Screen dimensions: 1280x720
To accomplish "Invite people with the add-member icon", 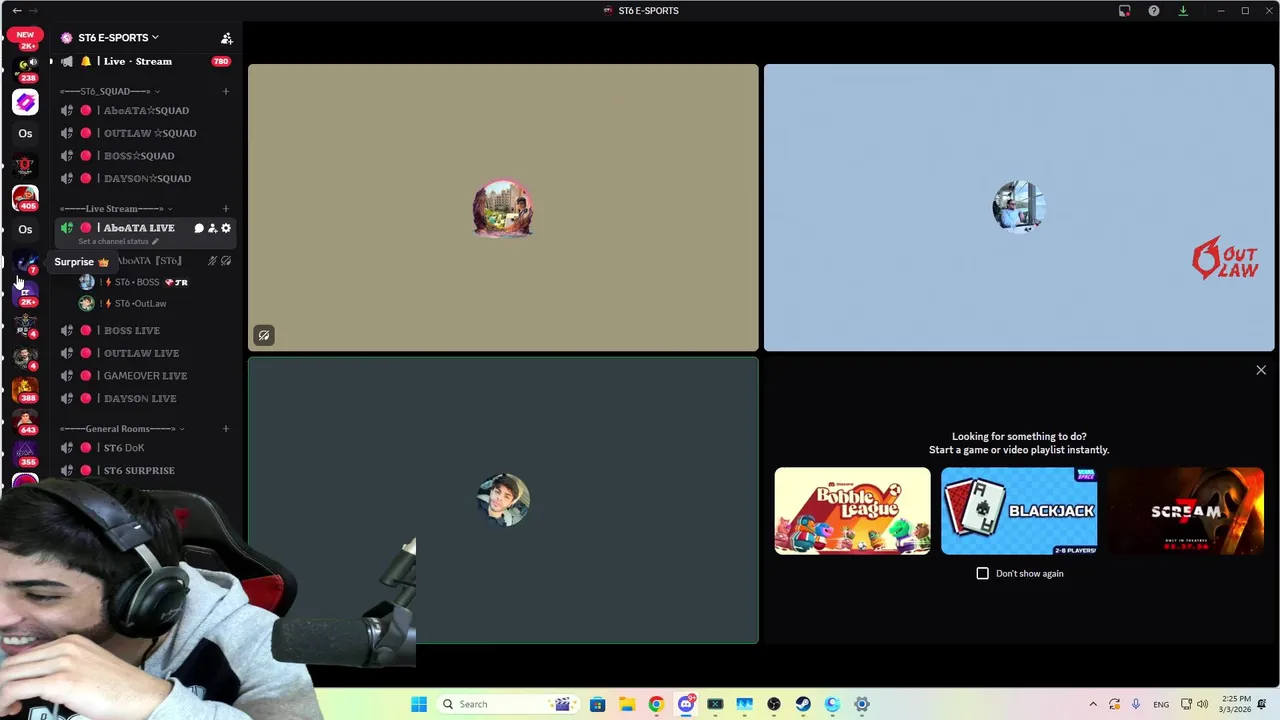I will 227,38.
